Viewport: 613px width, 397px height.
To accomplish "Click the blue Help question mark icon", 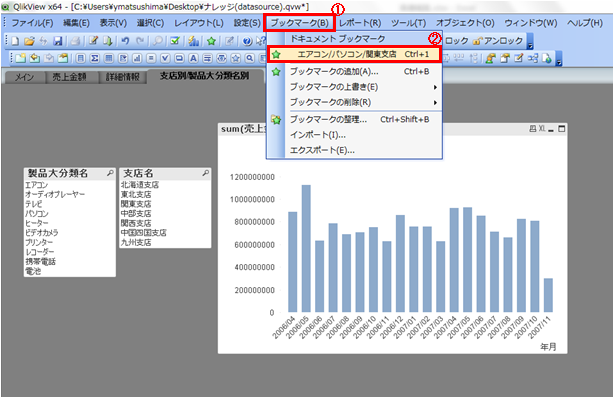I will pyautogui.click(x=247, y=41).
